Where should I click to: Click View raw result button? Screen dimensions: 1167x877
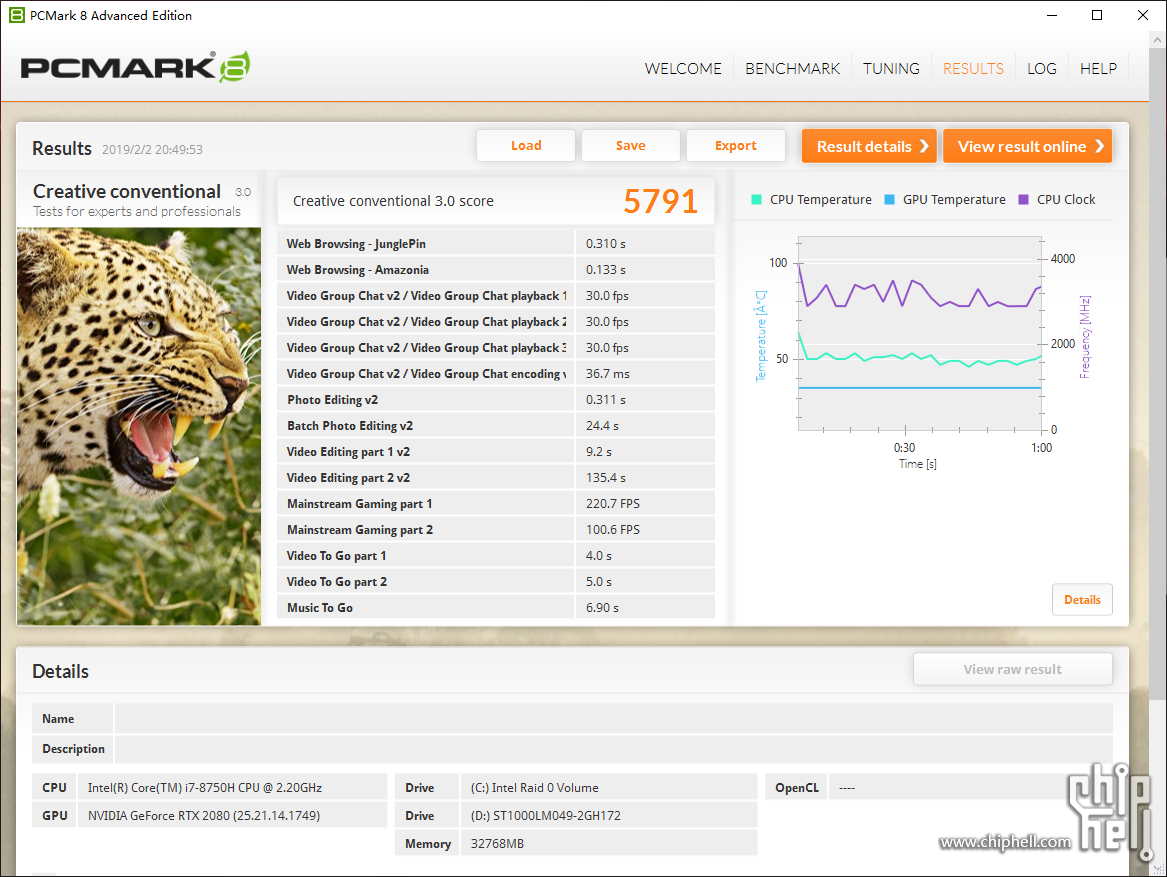pos(1013,669)
